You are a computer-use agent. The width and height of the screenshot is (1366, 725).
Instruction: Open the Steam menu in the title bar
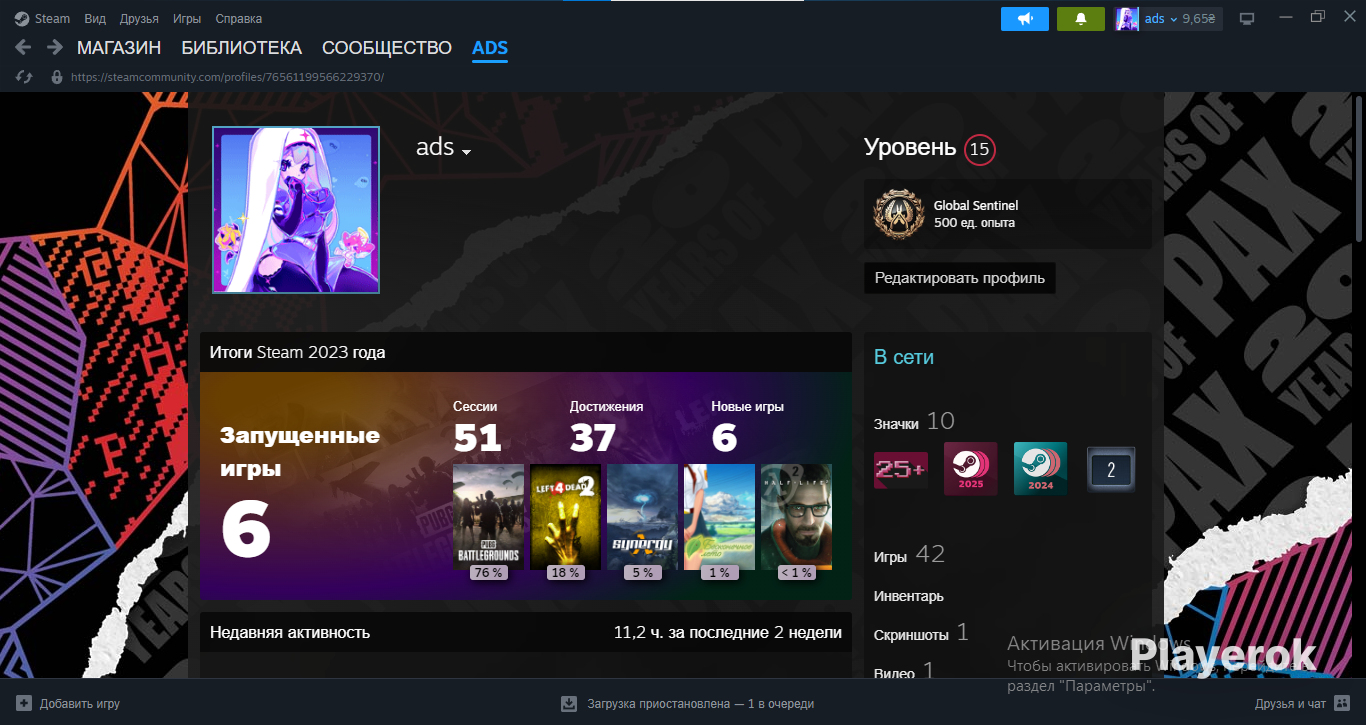click(42, 19)
